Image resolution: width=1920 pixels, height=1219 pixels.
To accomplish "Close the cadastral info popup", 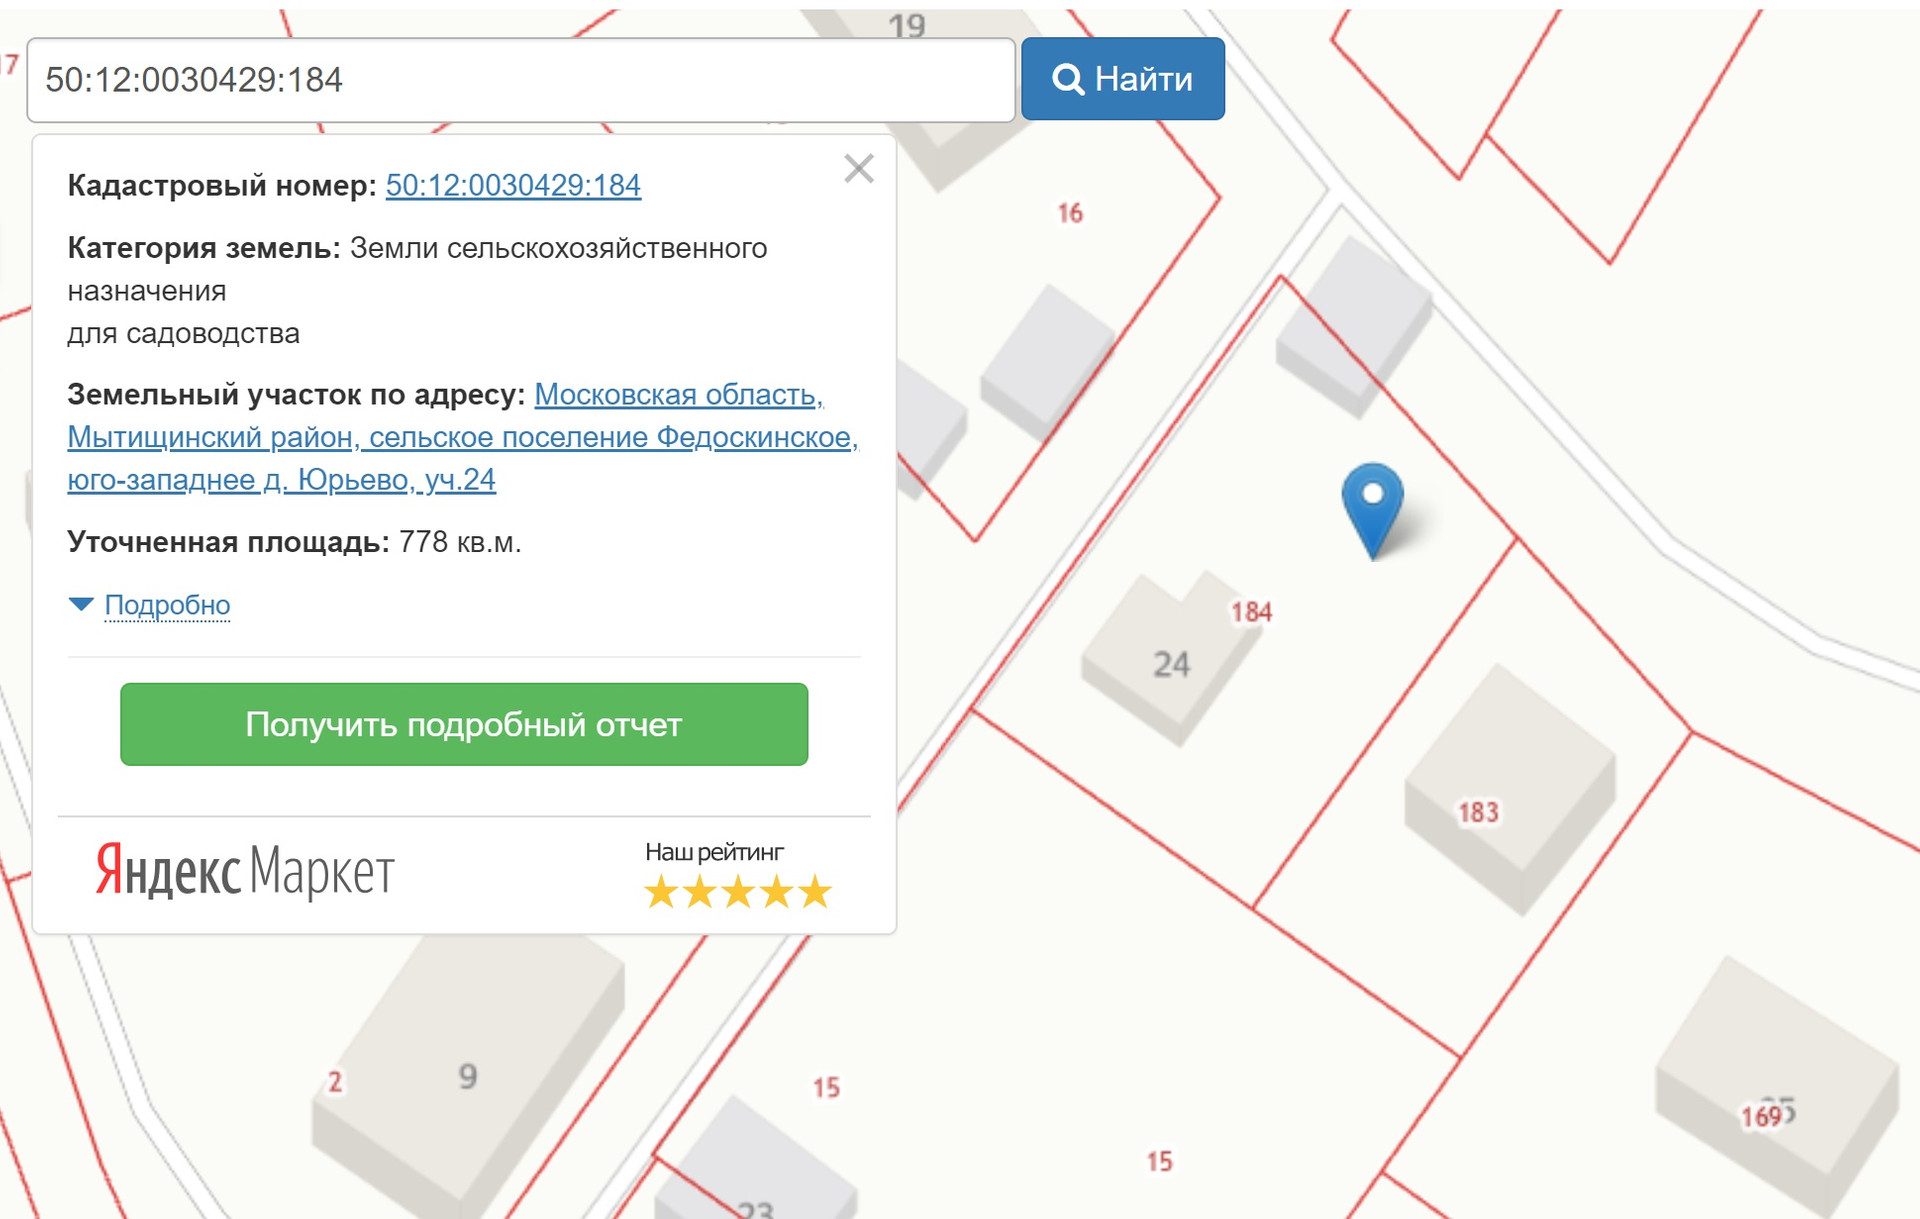I will click(x=858, y=168).
